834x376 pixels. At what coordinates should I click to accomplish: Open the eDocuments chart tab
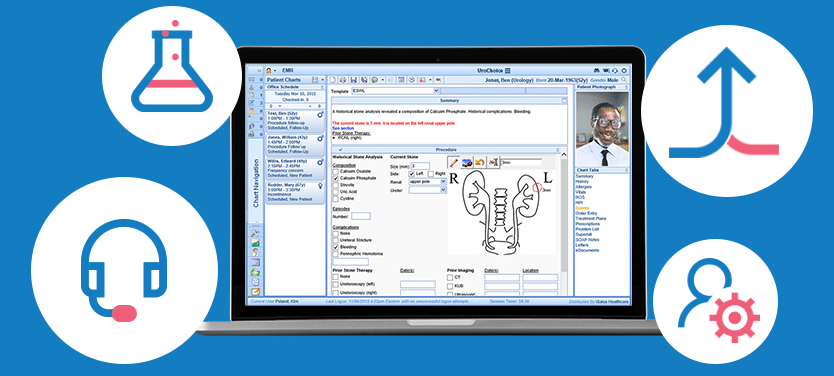(x=587, y=250)
